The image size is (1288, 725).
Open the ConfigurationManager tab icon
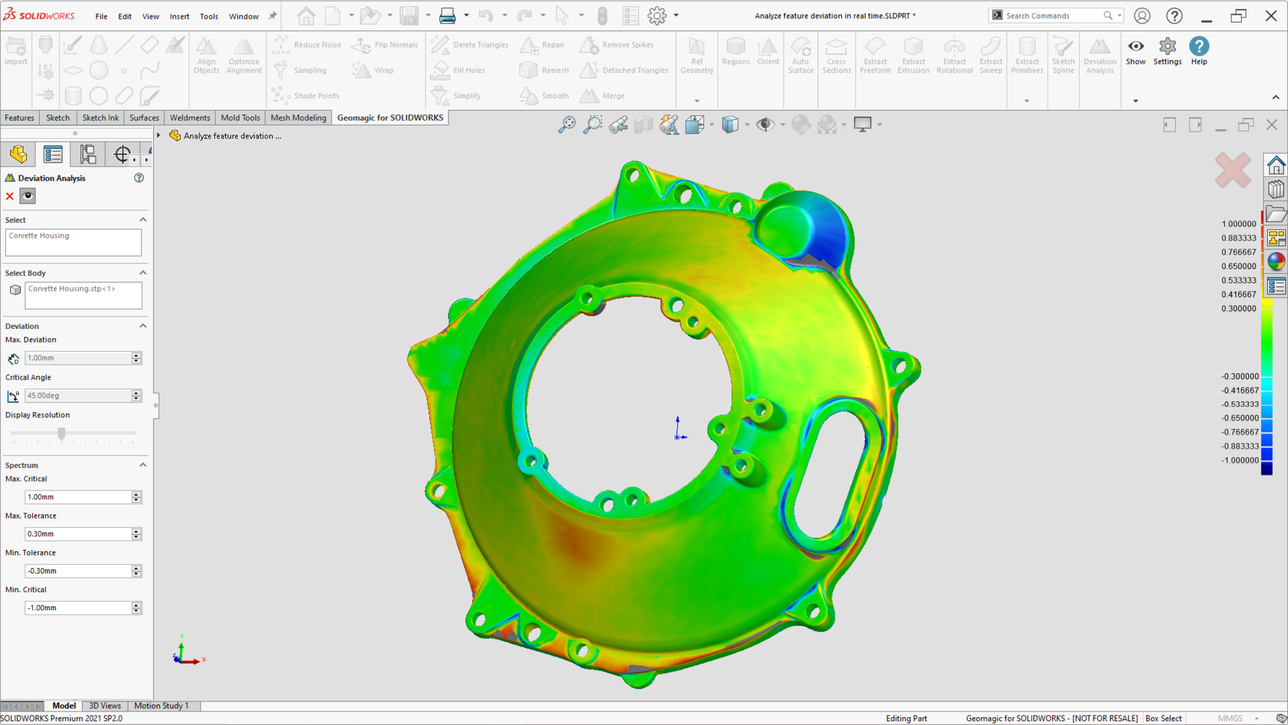point(88,154)
